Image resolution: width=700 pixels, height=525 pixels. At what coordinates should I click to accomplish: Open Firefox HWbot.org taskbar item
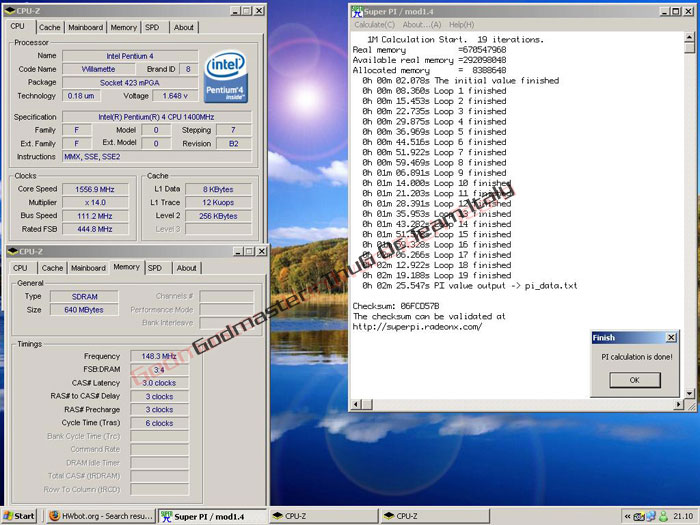[101, 516]
